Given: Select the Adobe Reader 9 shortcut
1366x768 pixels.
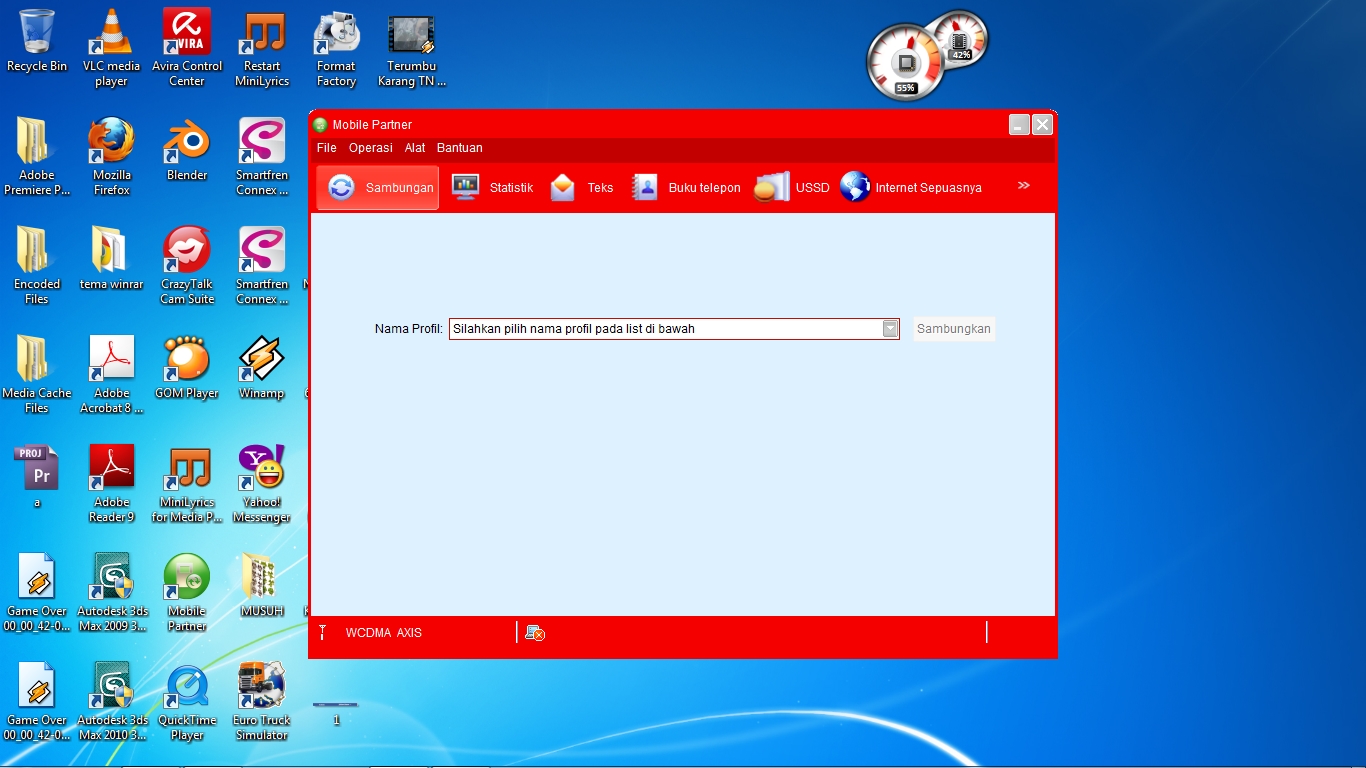Looking at the screenshot, I should 111,484.
